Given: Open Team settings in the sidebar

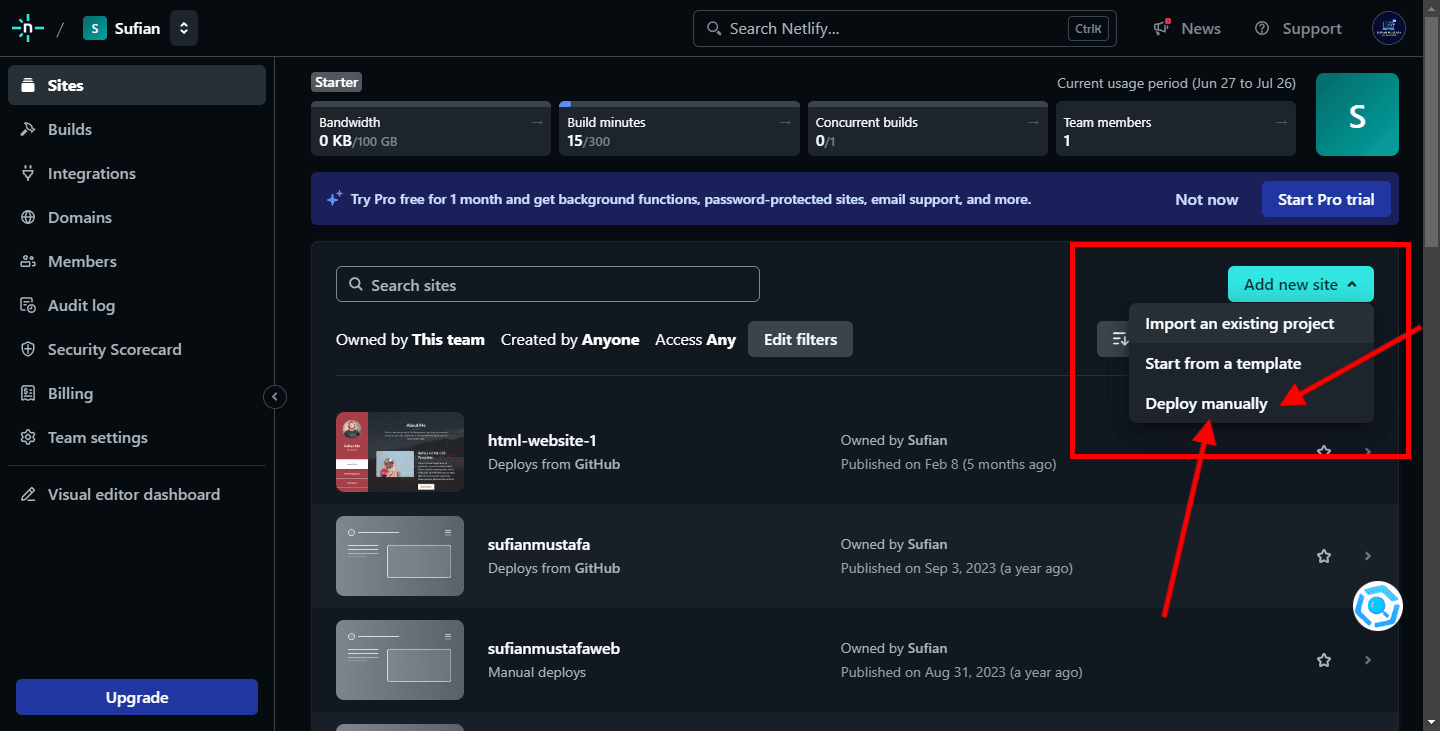Looking at the screenshot, I should pos(137,437).
